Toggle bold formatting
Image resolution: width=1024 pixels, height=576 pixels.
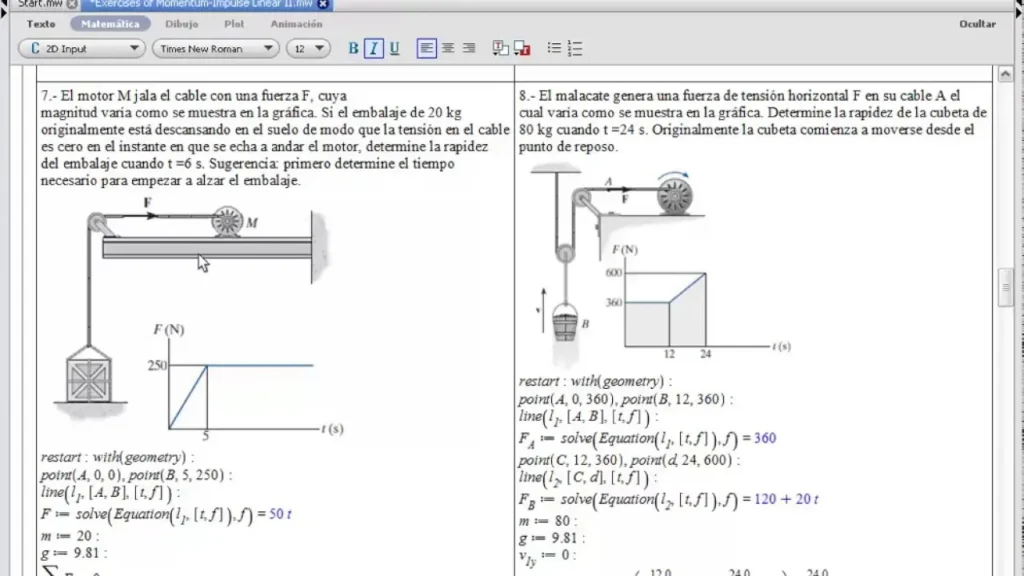[353, 48]
